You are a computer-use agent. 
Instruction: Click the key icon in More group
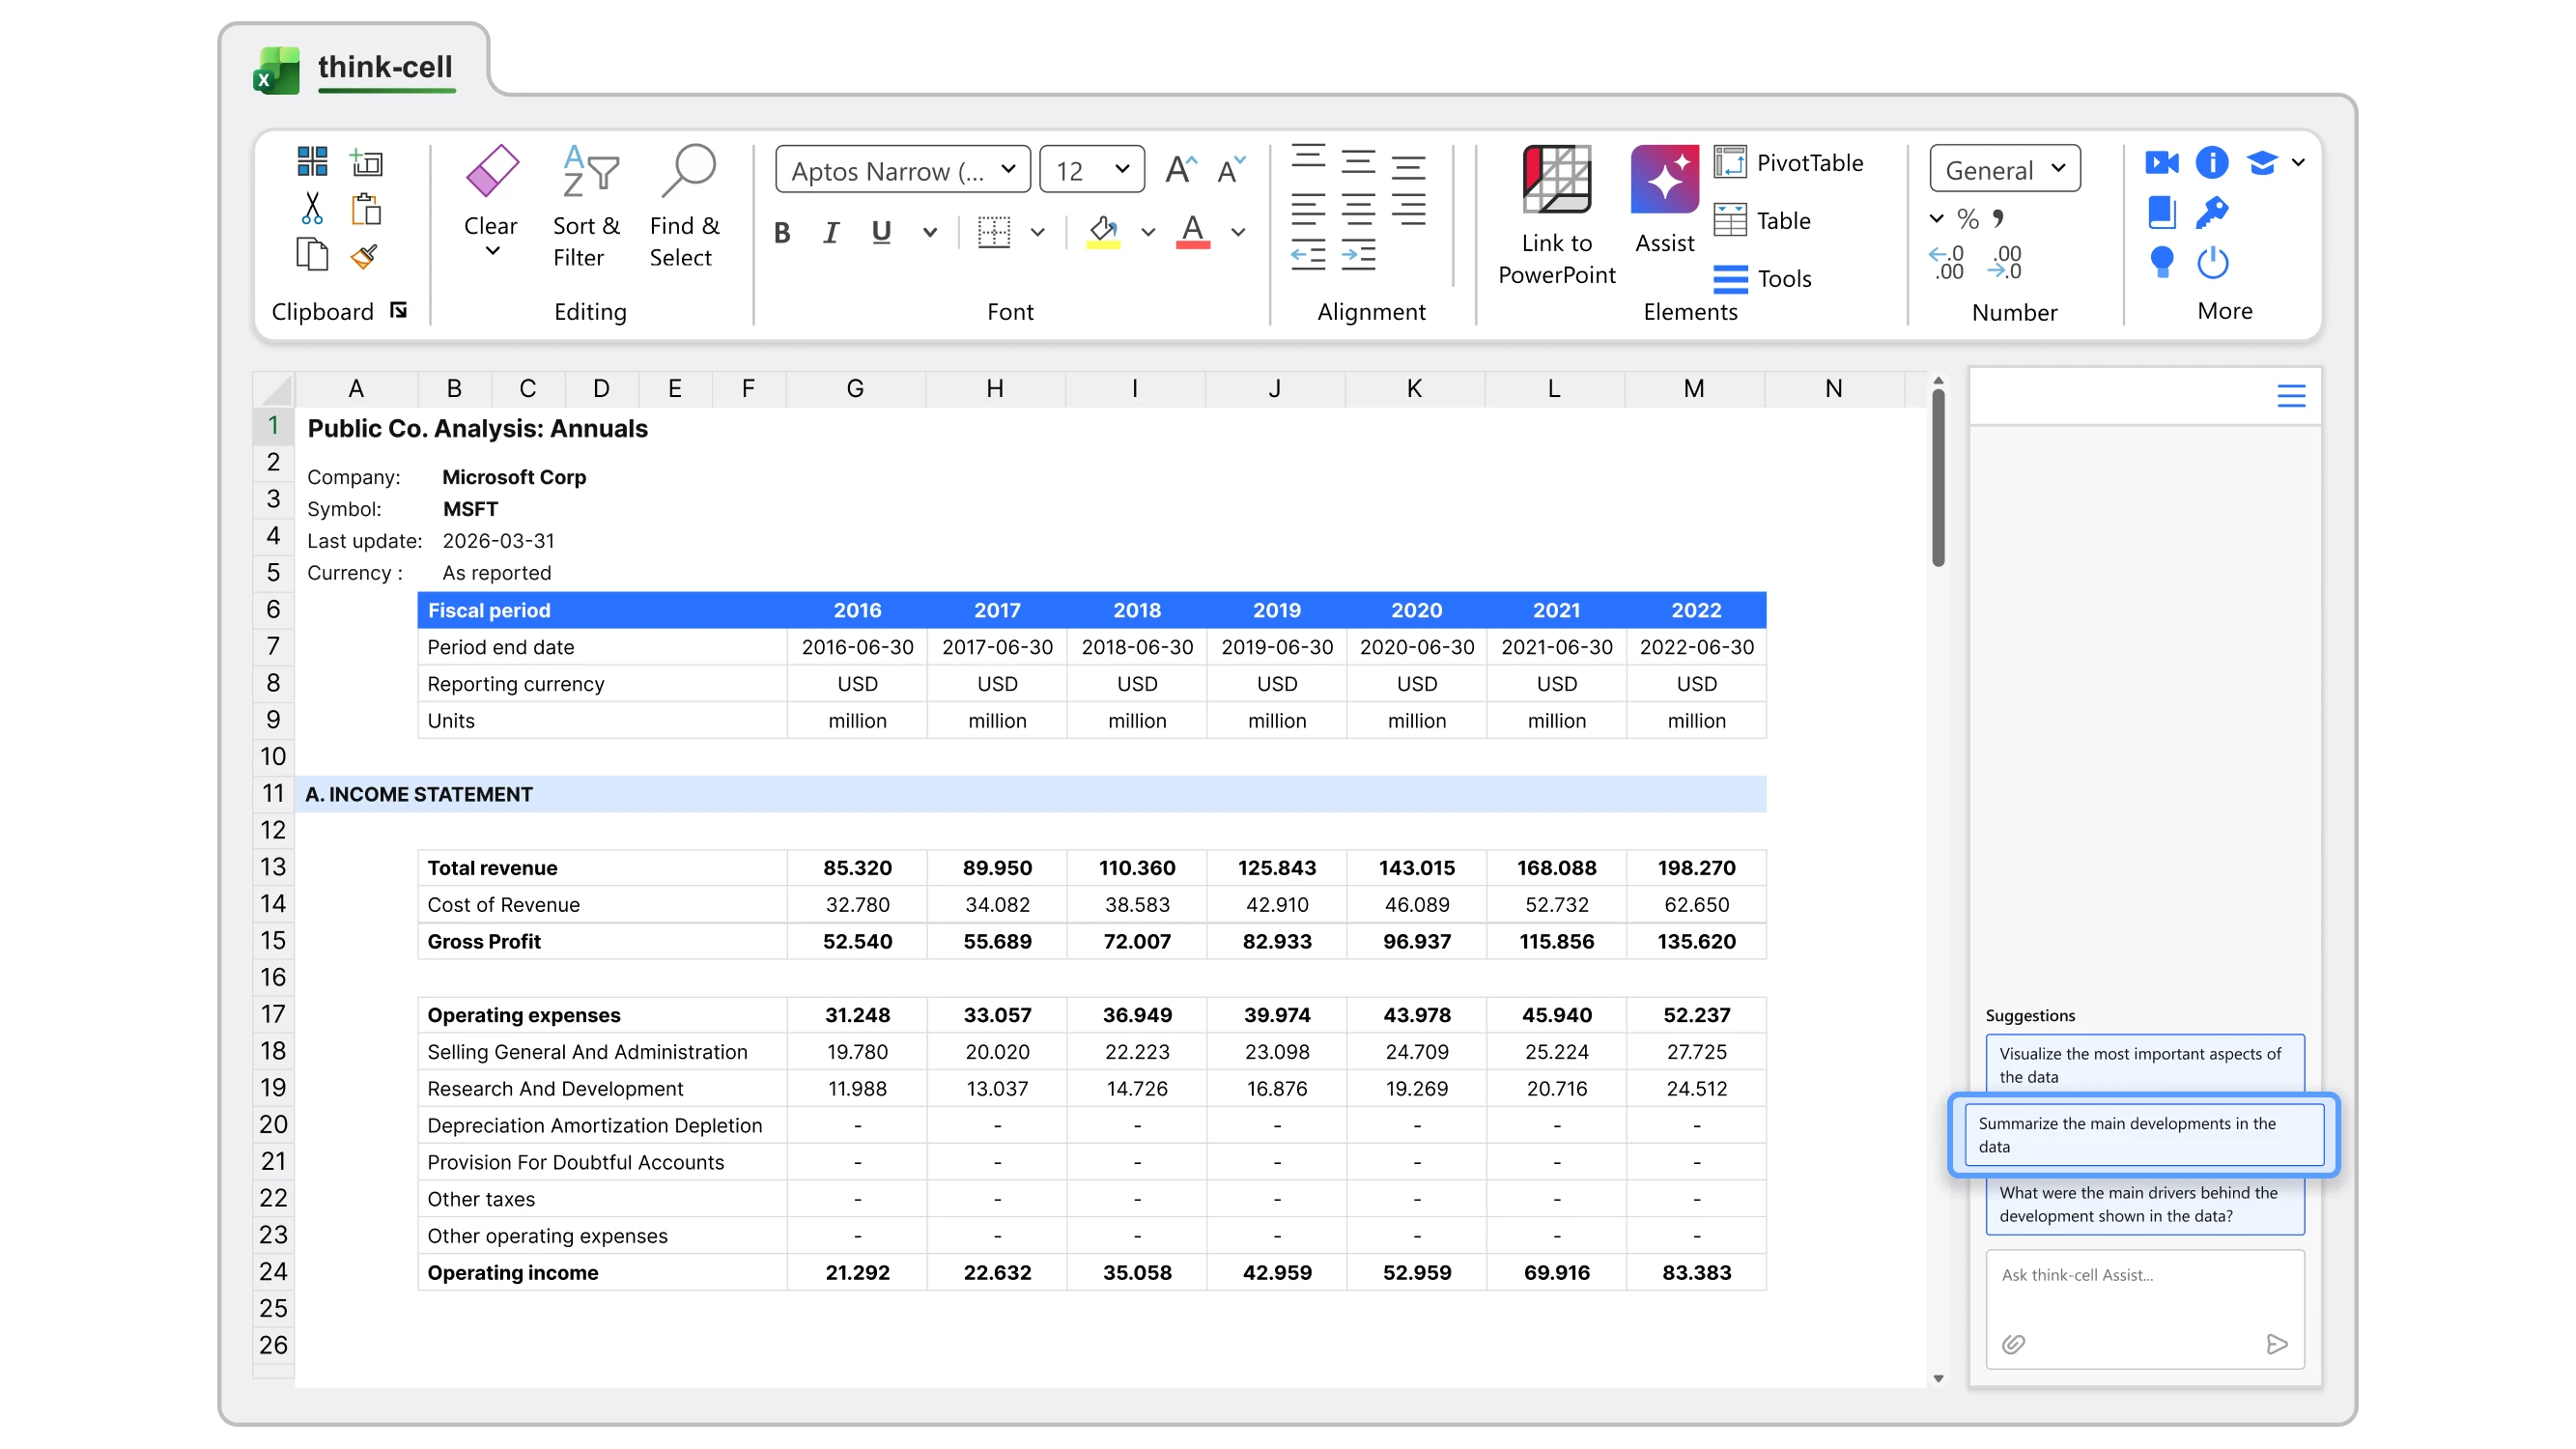click(x=2211, y=212)
